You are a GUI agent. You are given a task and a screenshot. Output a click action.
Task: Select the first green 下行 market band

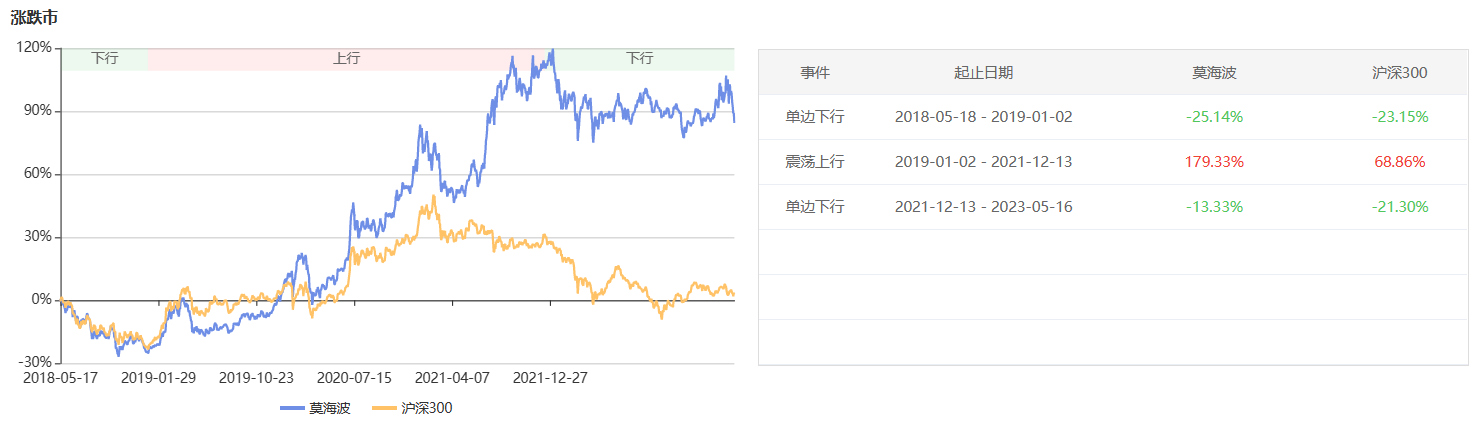click(x=104, y=58)
